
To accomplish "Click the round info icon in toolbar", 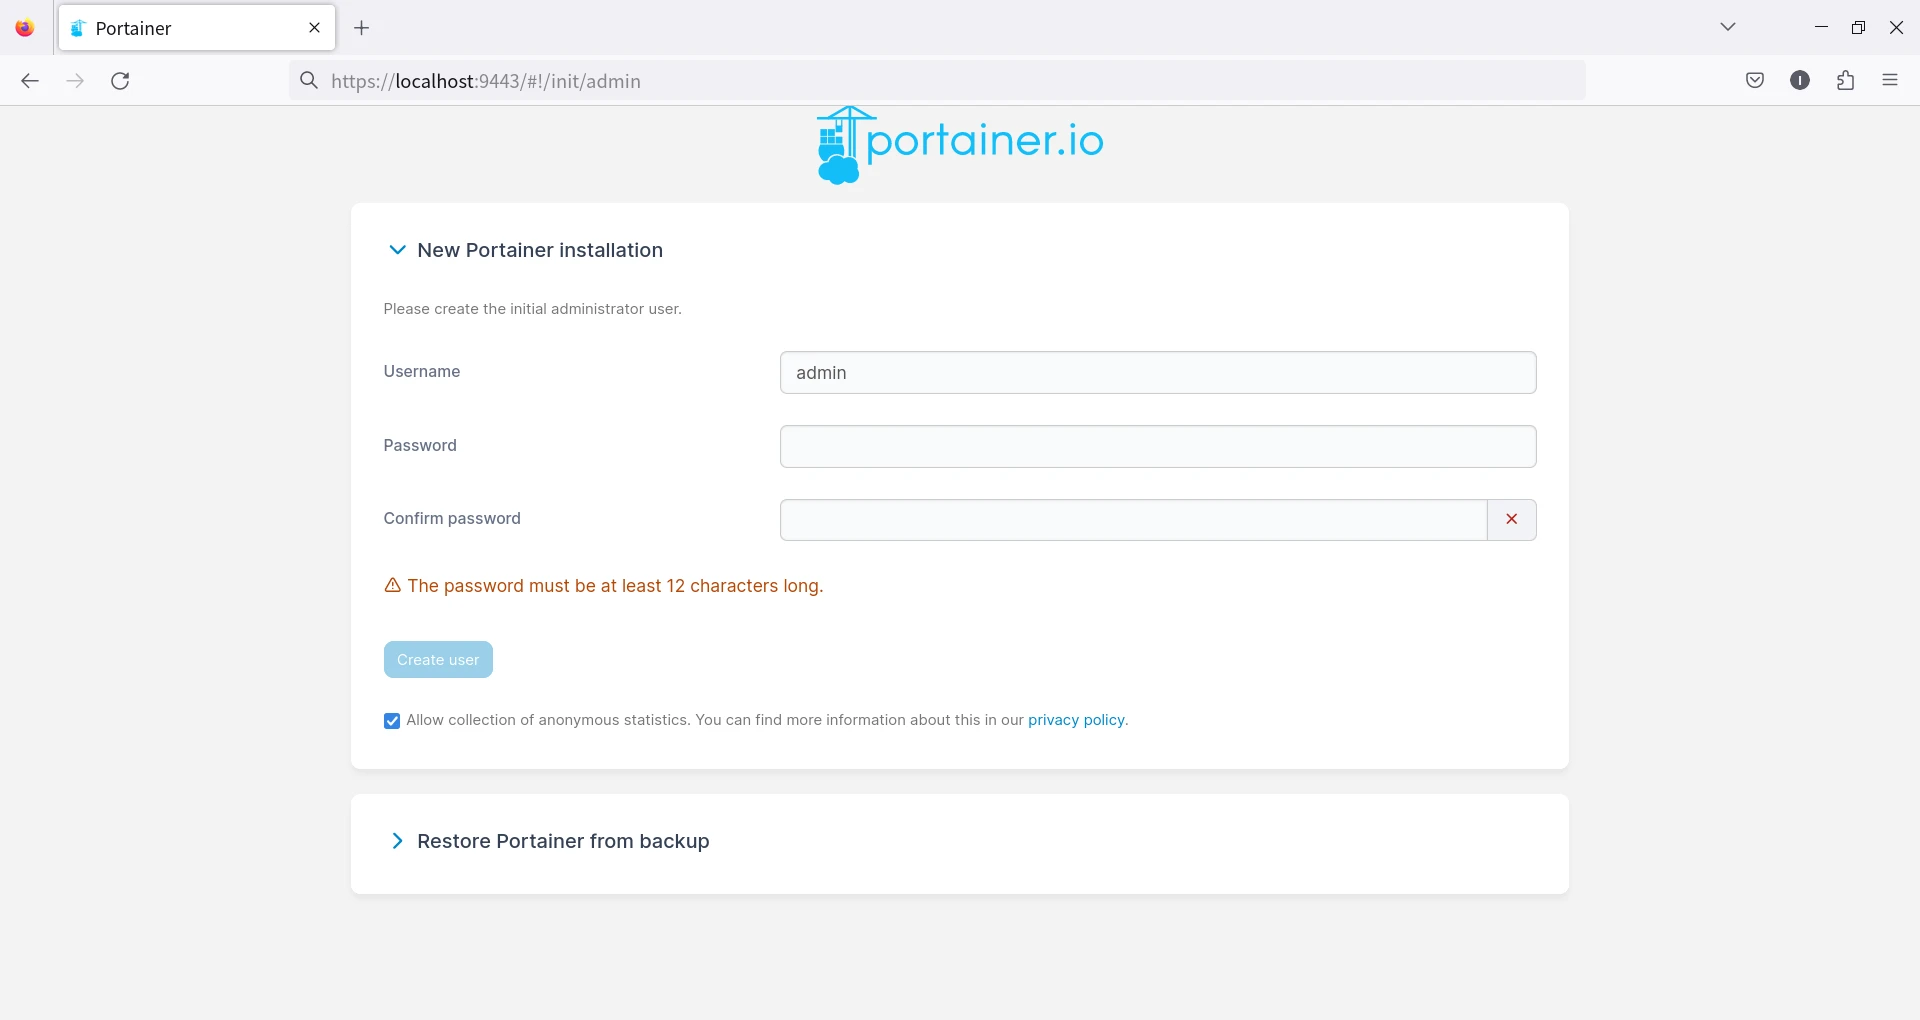I will pos(1799,81).
